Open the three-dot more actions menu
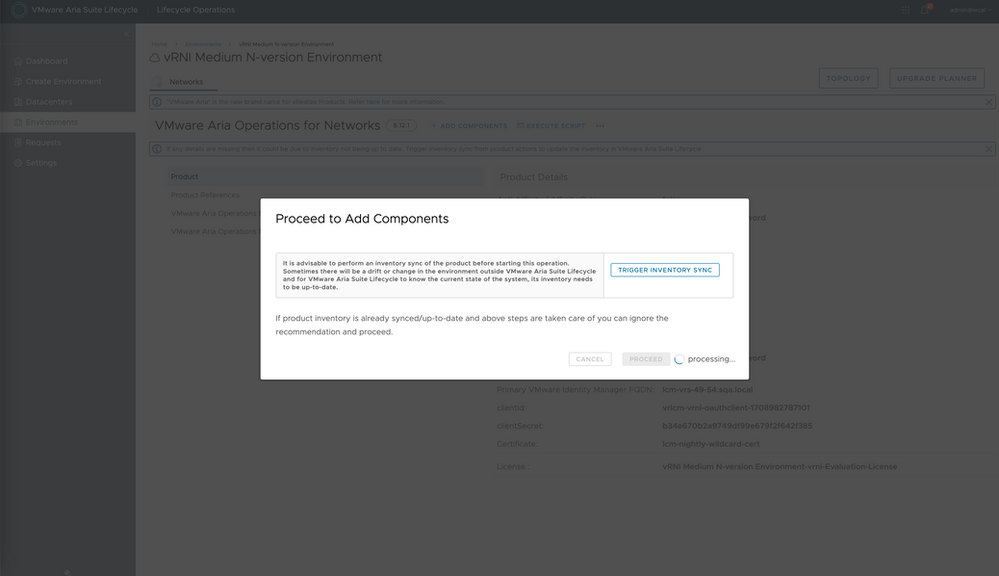The width and height of the screenshot is (999, 576). 600,126
